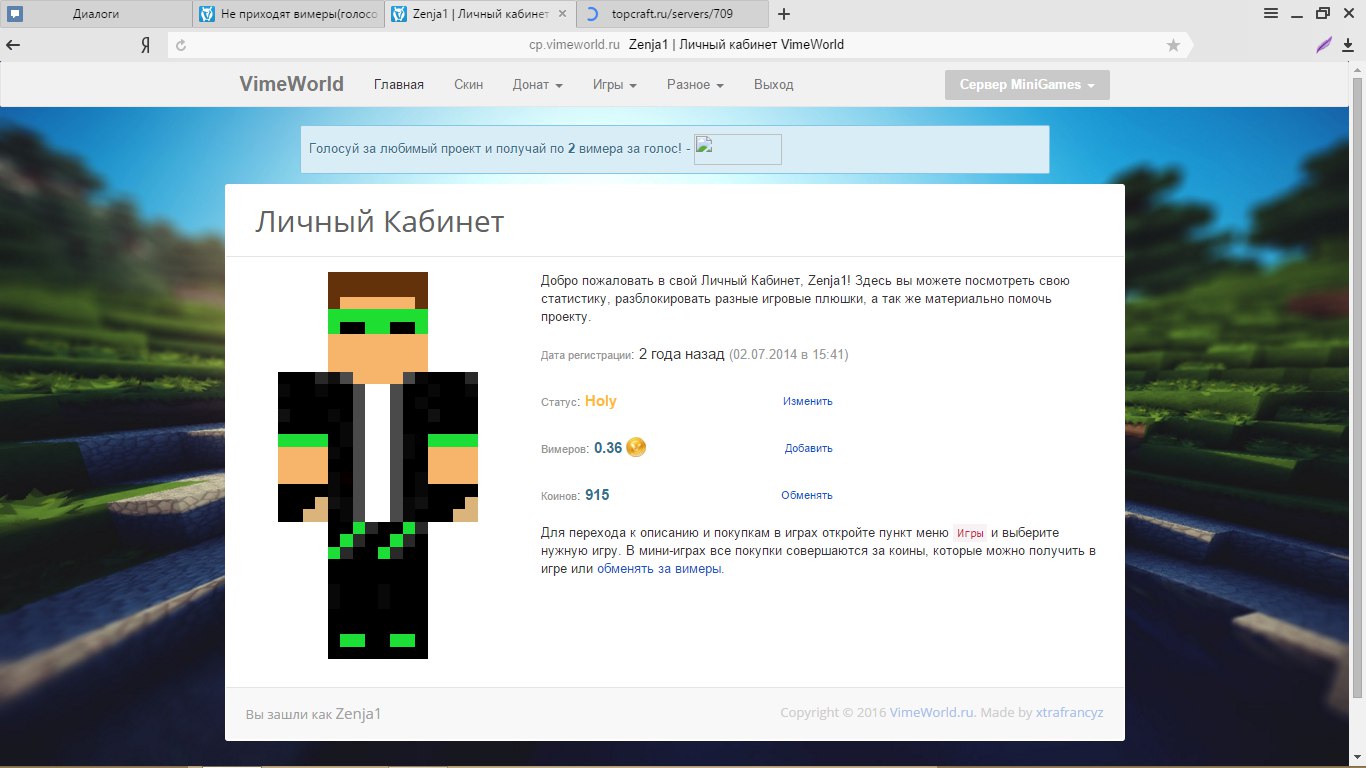Image resolution: width=1366 pixels, height=768 pixels.
Task: Open a new tab with the plus icon
Action: (x=784, y=14)
